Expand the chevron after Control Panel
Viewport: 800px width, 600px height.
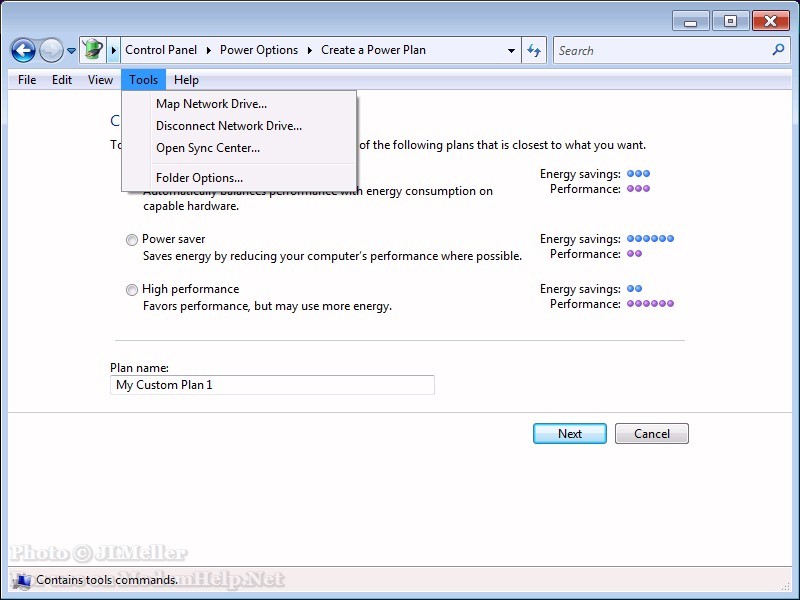(209, 50)
